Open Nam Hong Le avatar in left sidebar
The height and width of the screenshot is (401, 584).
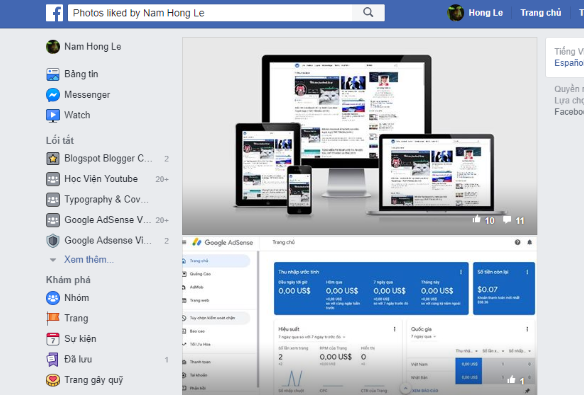(53, 47)
